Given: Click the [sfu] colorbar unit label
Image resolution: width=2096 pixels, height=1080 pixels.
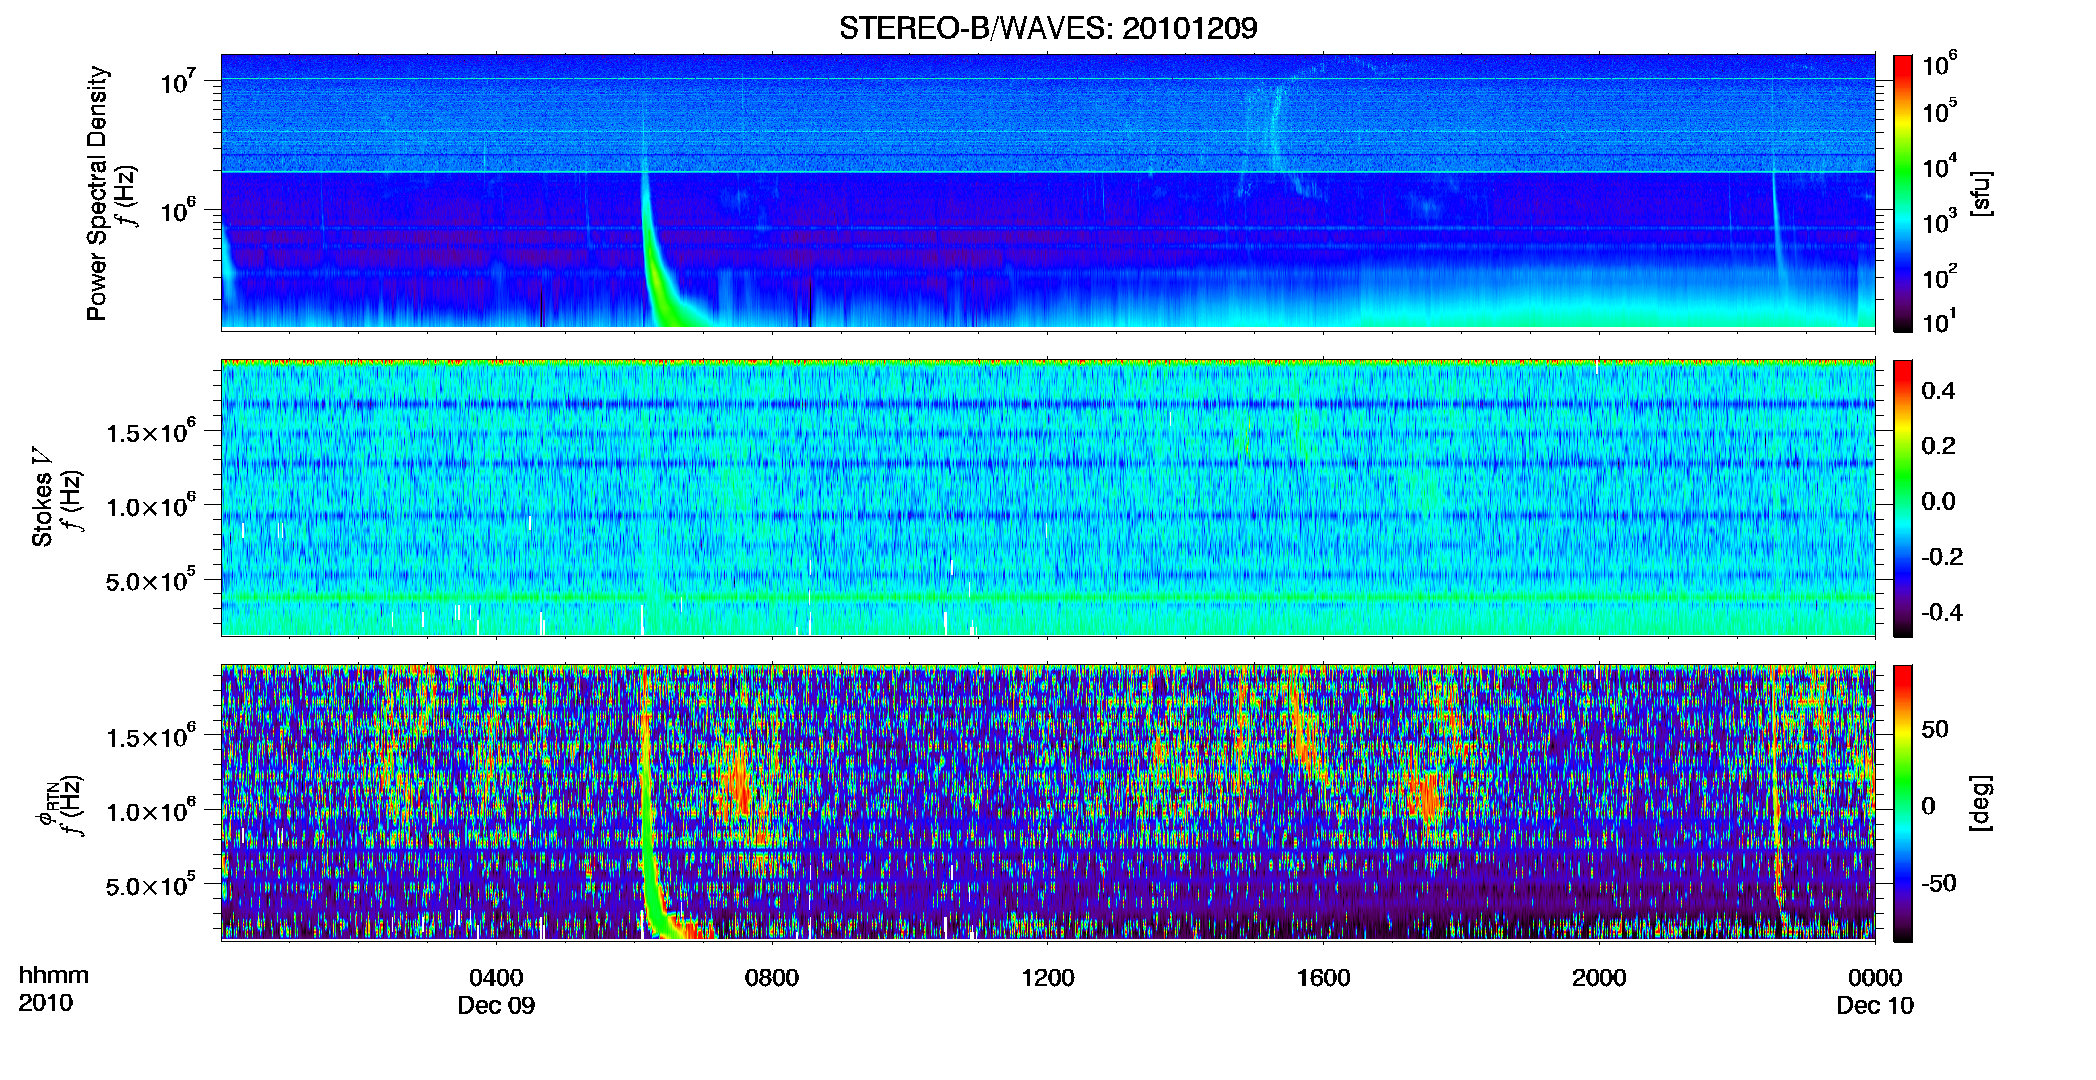Looking at the screenshot, I should click(x=1981, y=193).
